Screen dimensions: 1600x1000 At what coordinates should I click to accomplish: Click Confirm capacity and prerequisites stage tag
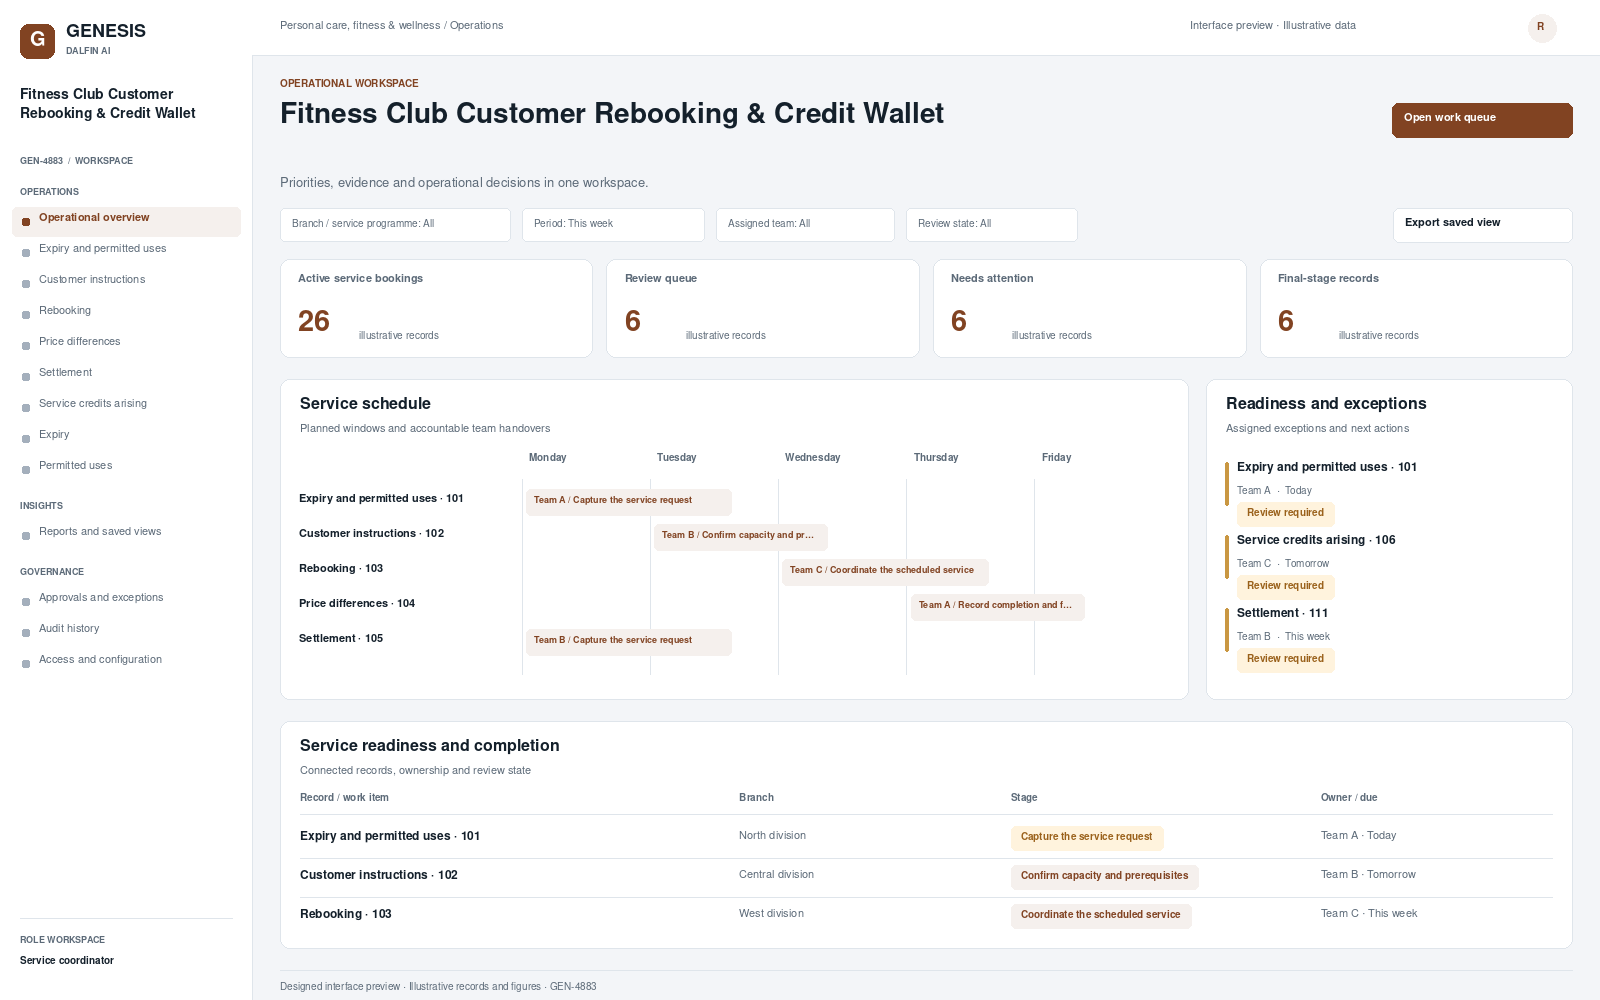pos(1105,877)
